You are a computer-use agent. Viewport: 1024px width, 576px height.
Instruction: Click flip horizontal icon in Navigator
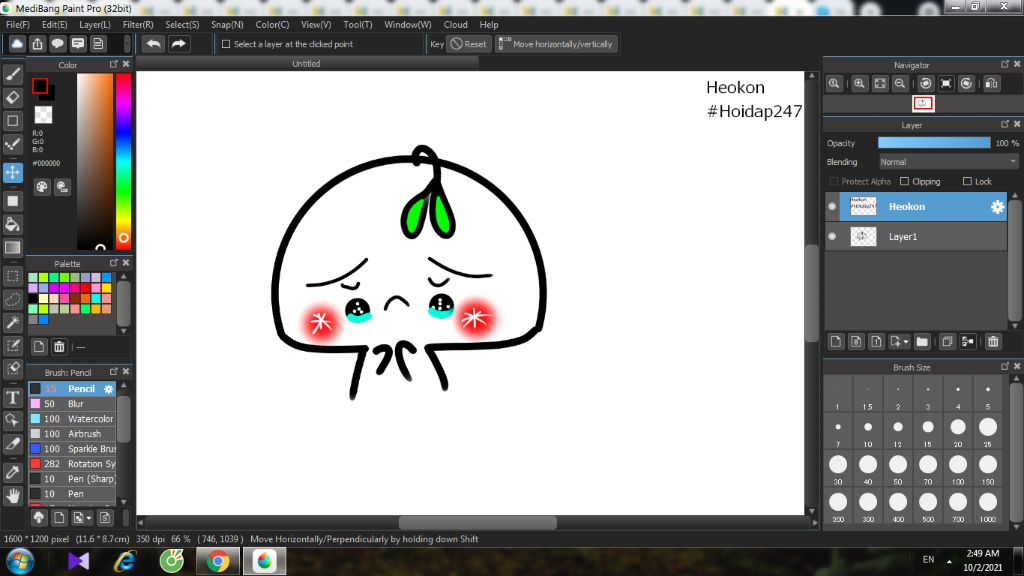pyautogui.click(x=991, y=84)
